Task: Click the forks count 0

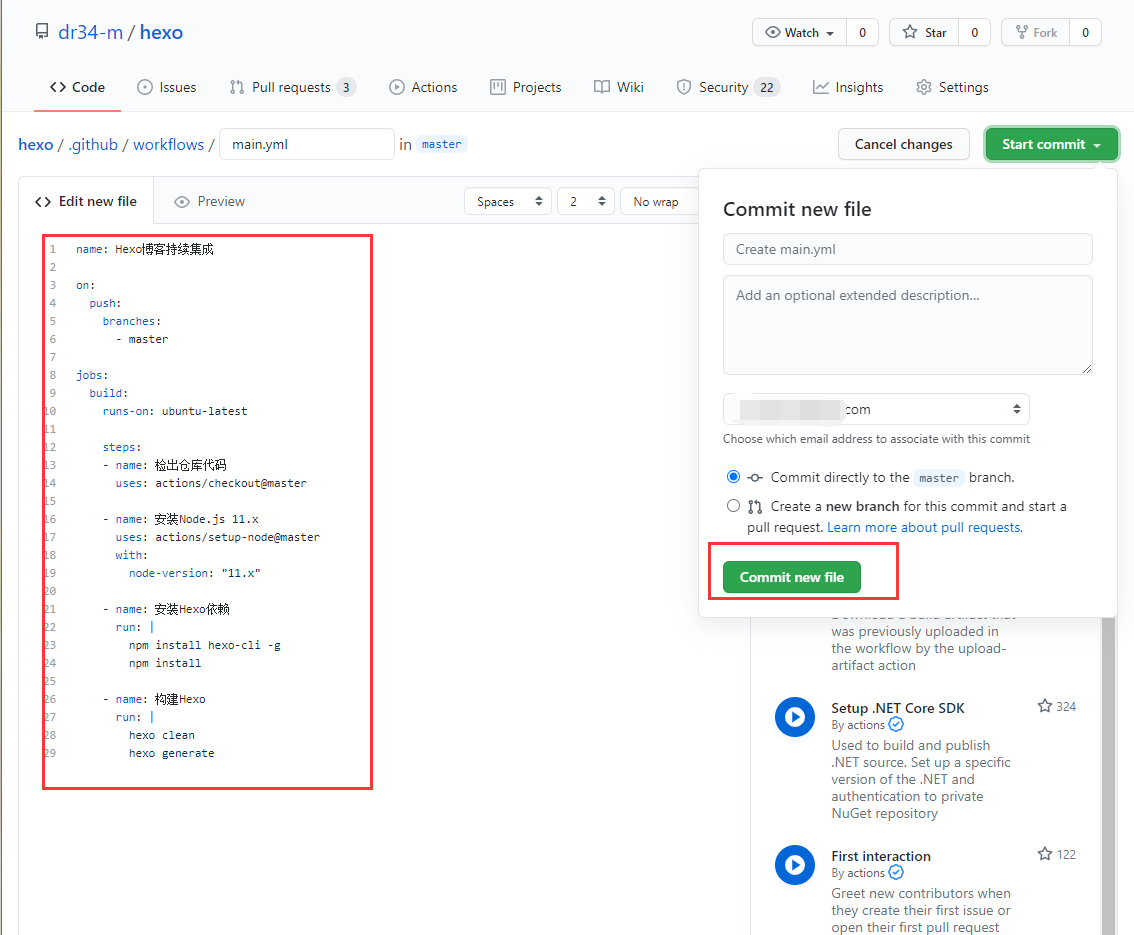Action: point(1085,33)
